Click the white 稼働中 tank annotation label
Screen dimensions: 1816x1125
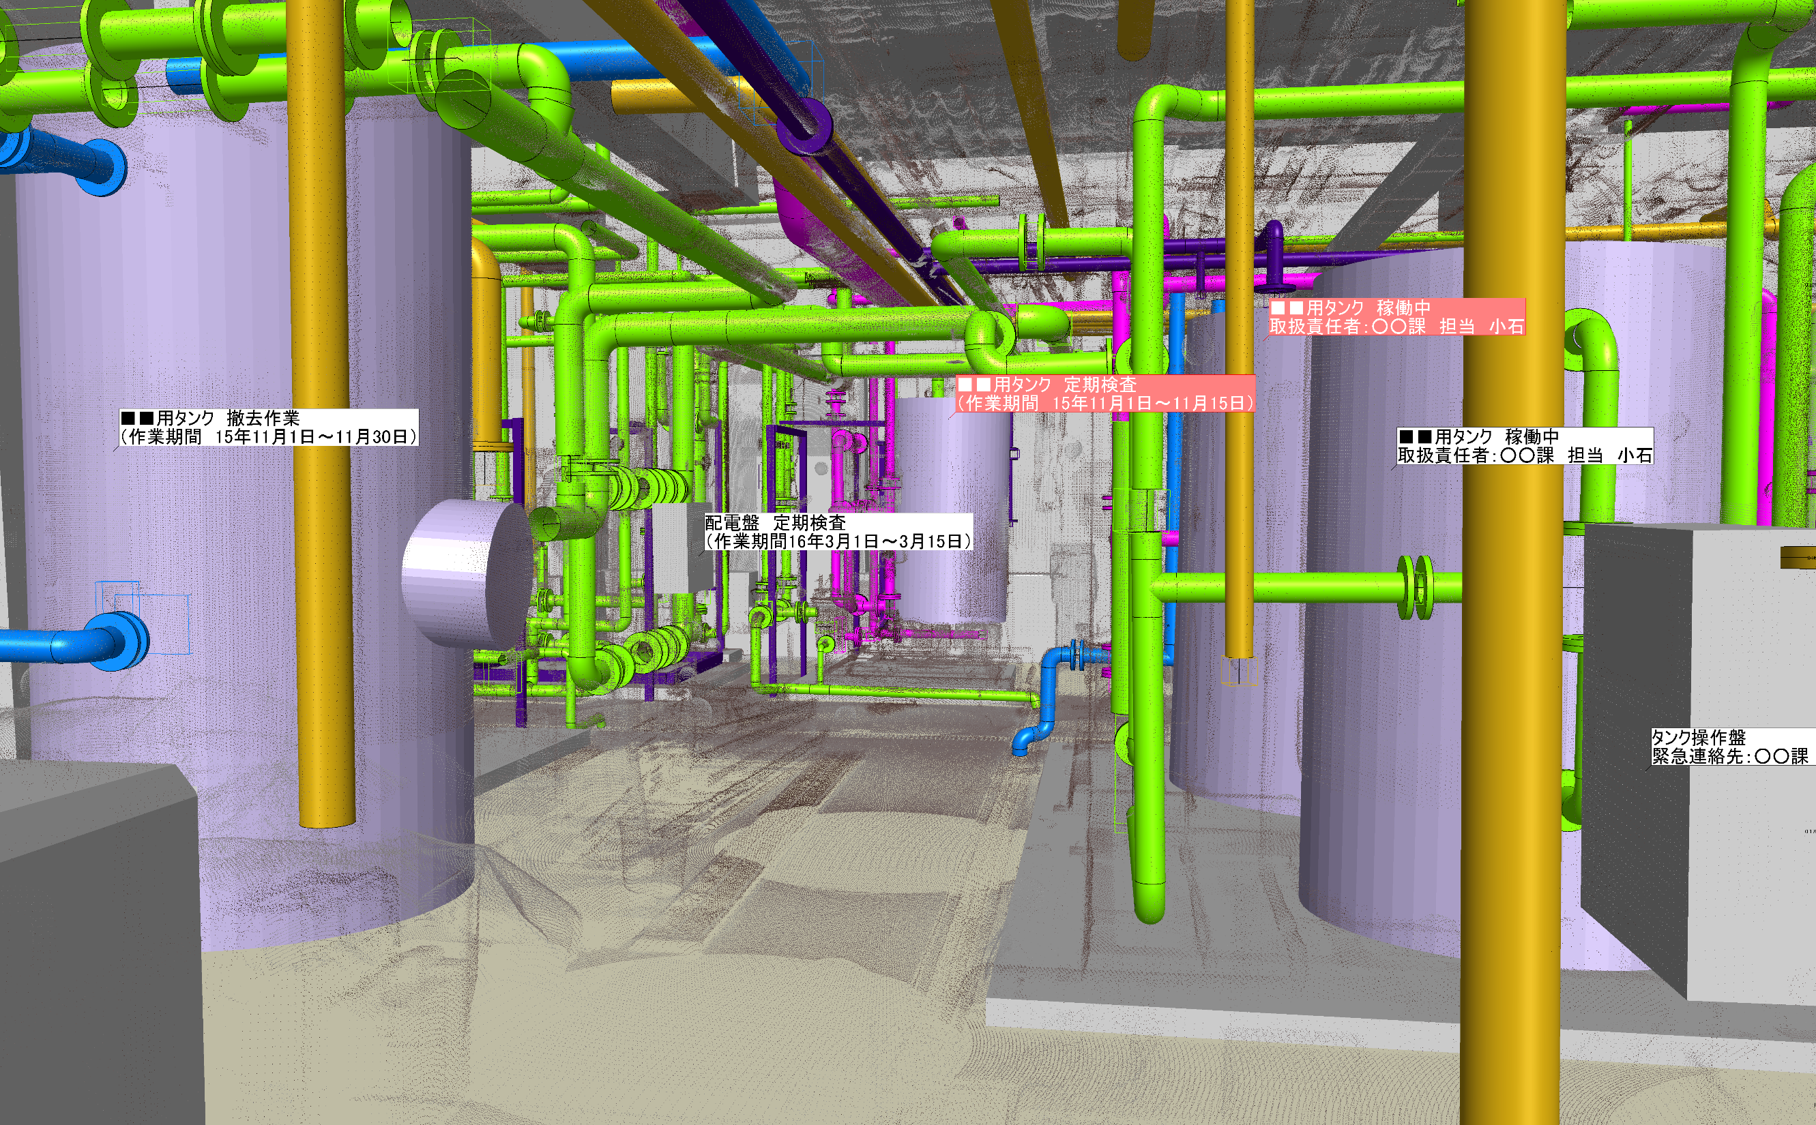(1524, 446)
